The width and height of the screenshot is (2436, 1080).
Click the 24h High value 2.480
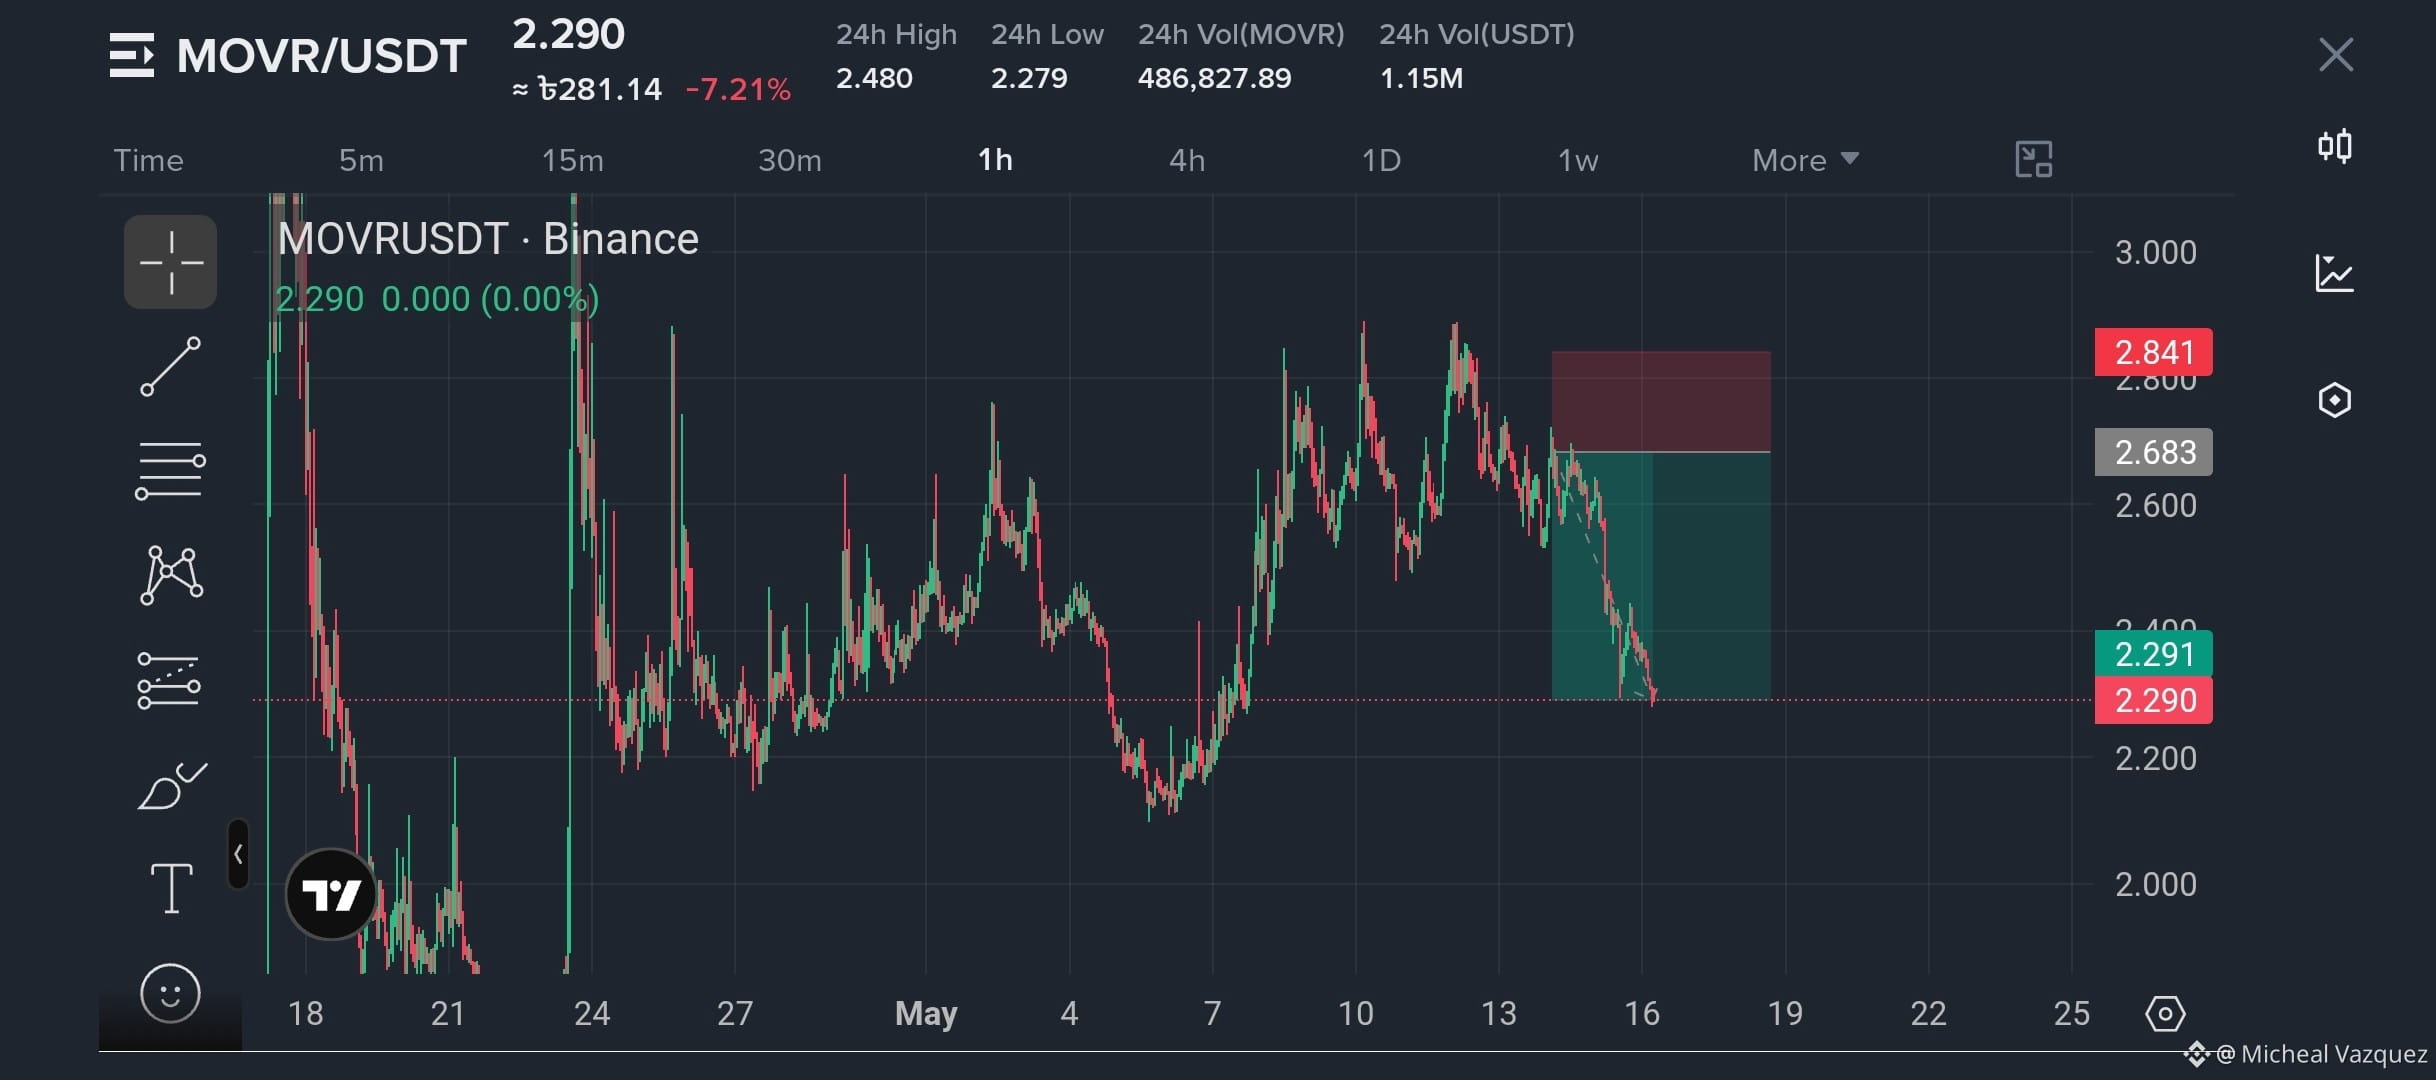click(x=874, y=78)
